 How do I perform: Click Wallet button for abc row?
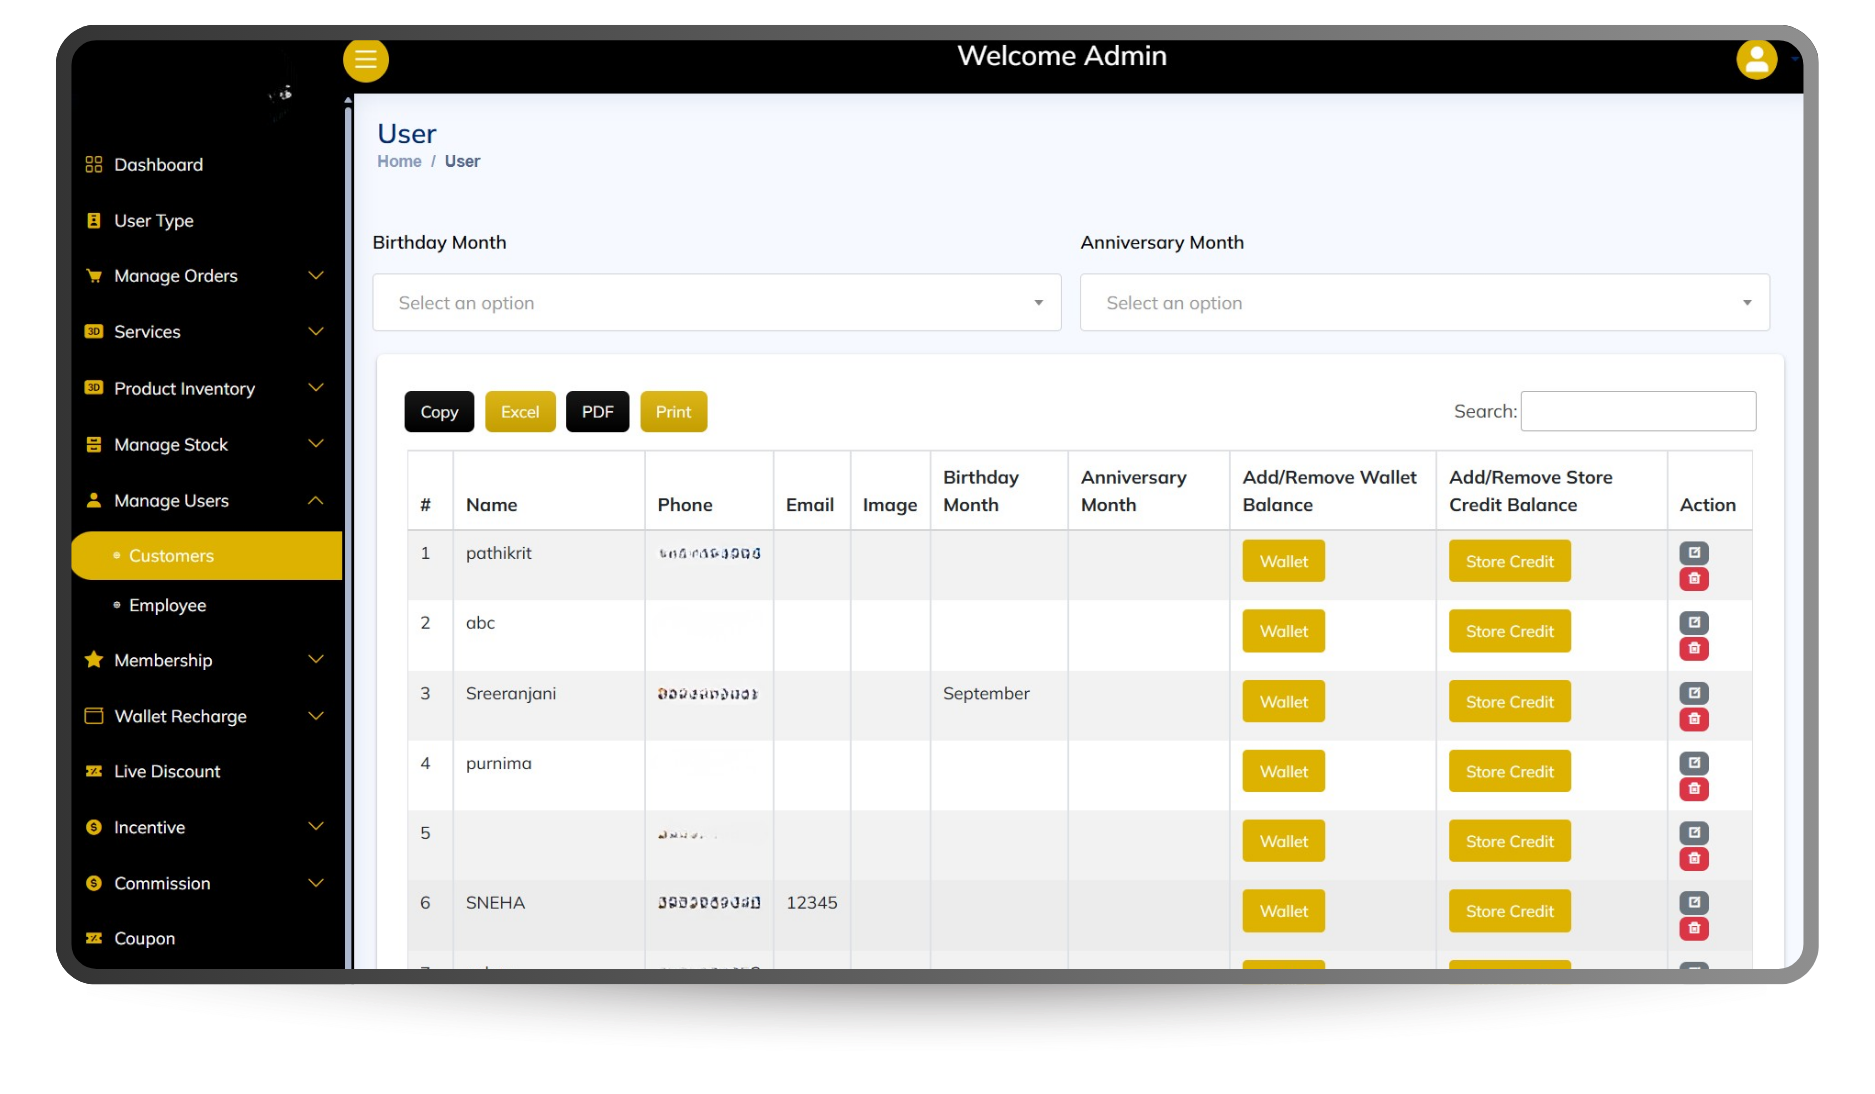(x=1283, y=631)
